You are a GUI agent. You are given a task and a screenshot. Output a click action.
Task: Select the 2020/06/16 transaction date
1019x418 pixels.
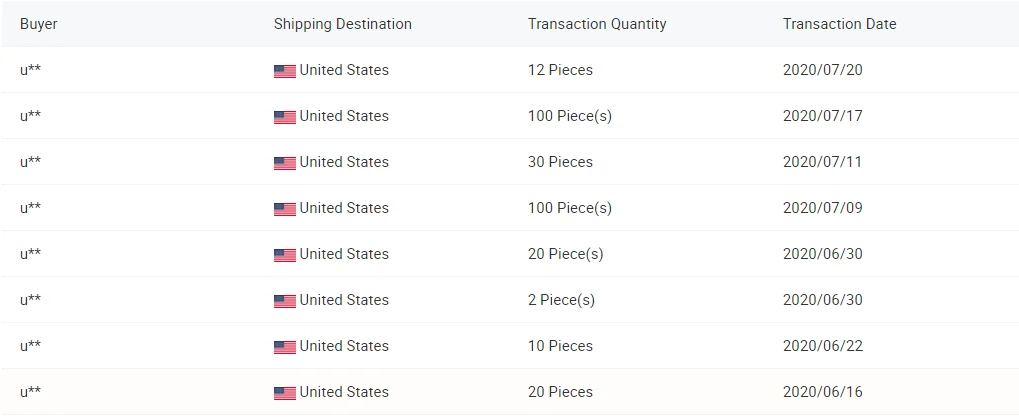tap(822, 392)
